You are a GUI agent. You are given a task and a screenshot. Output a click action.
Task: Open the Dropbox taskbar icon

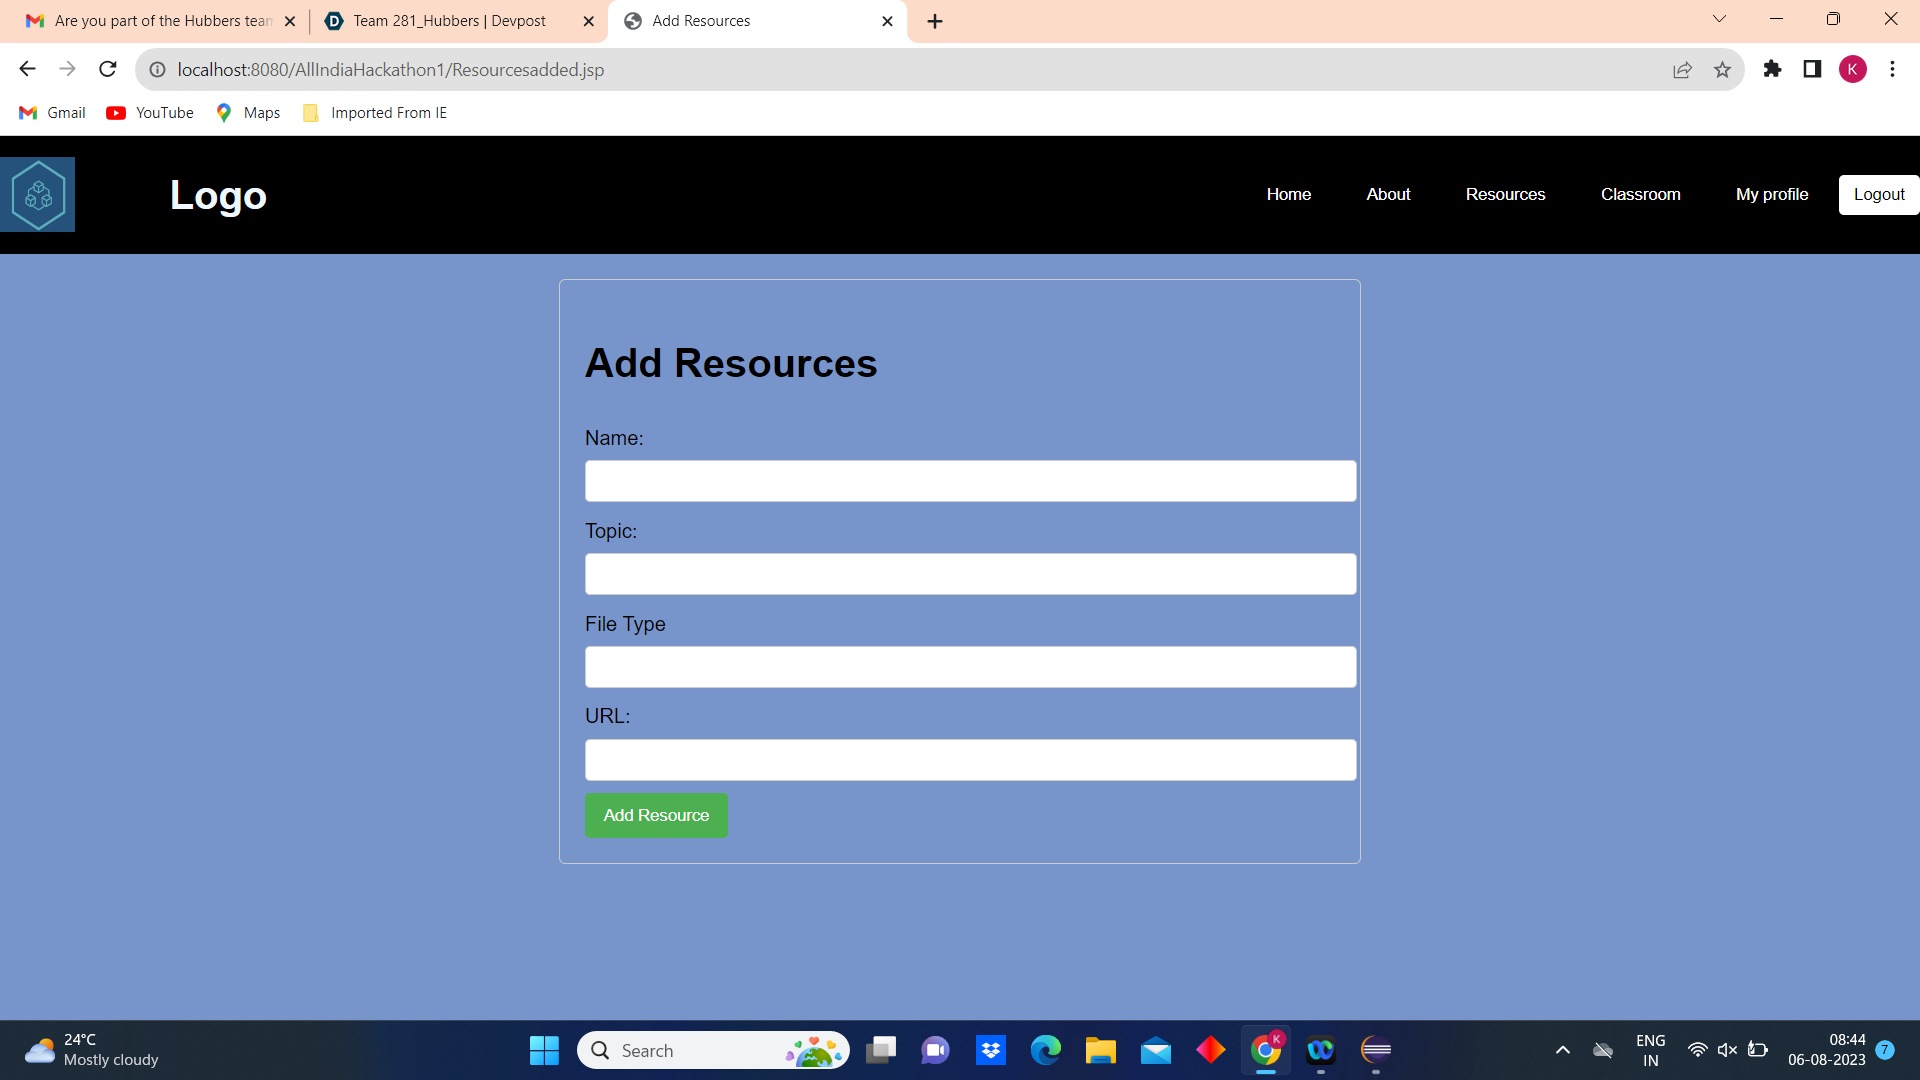[x=990, y=1050]
